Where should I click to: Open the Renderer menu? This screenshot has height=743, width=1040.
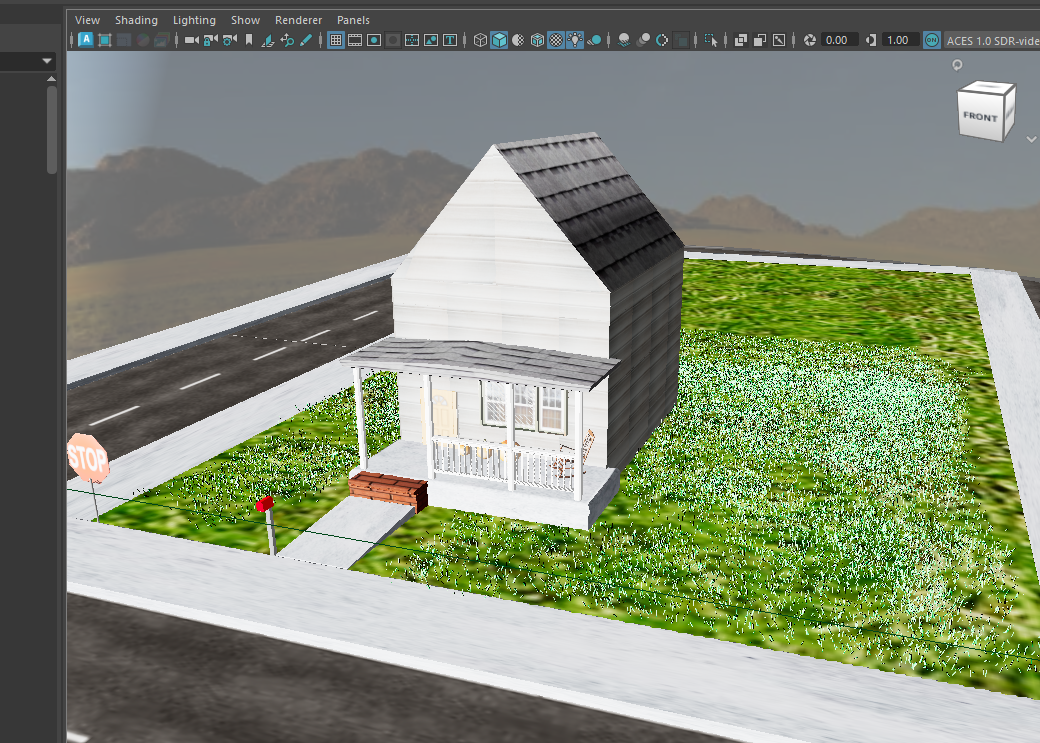(298, 19)
